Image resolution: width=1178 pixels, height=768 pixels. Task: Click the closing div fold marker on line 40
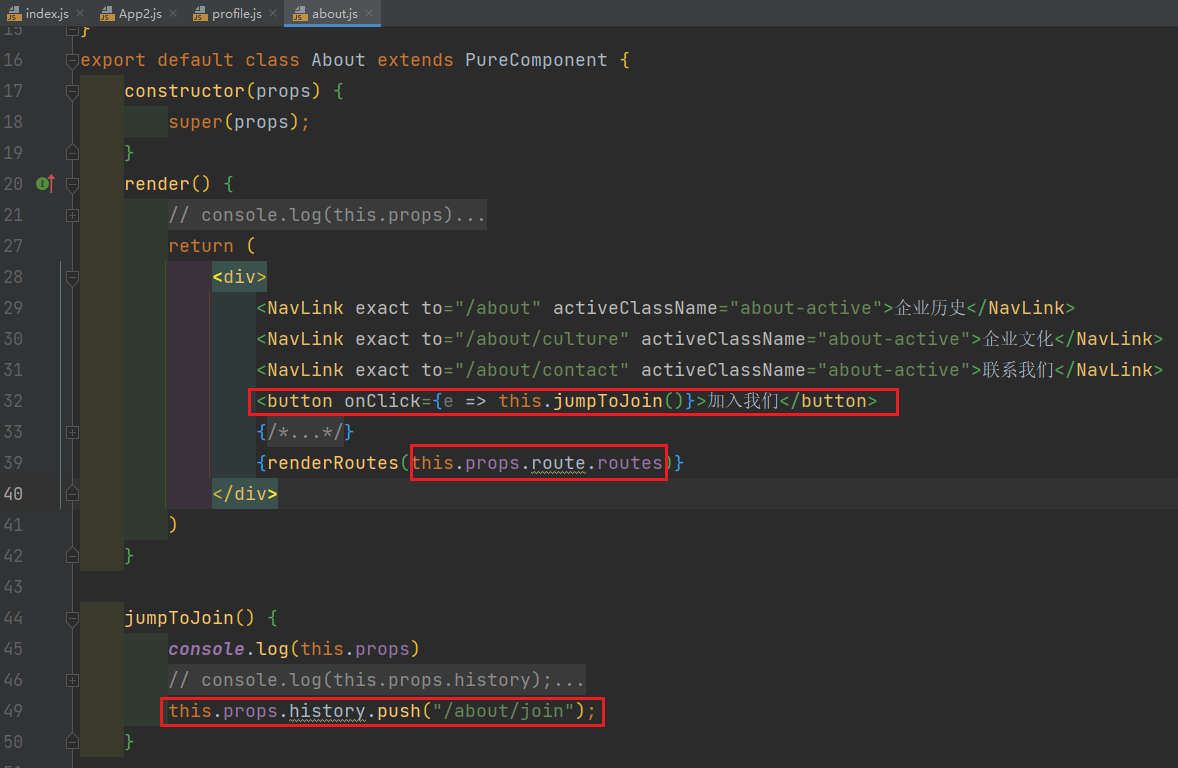tap(72, 494)
